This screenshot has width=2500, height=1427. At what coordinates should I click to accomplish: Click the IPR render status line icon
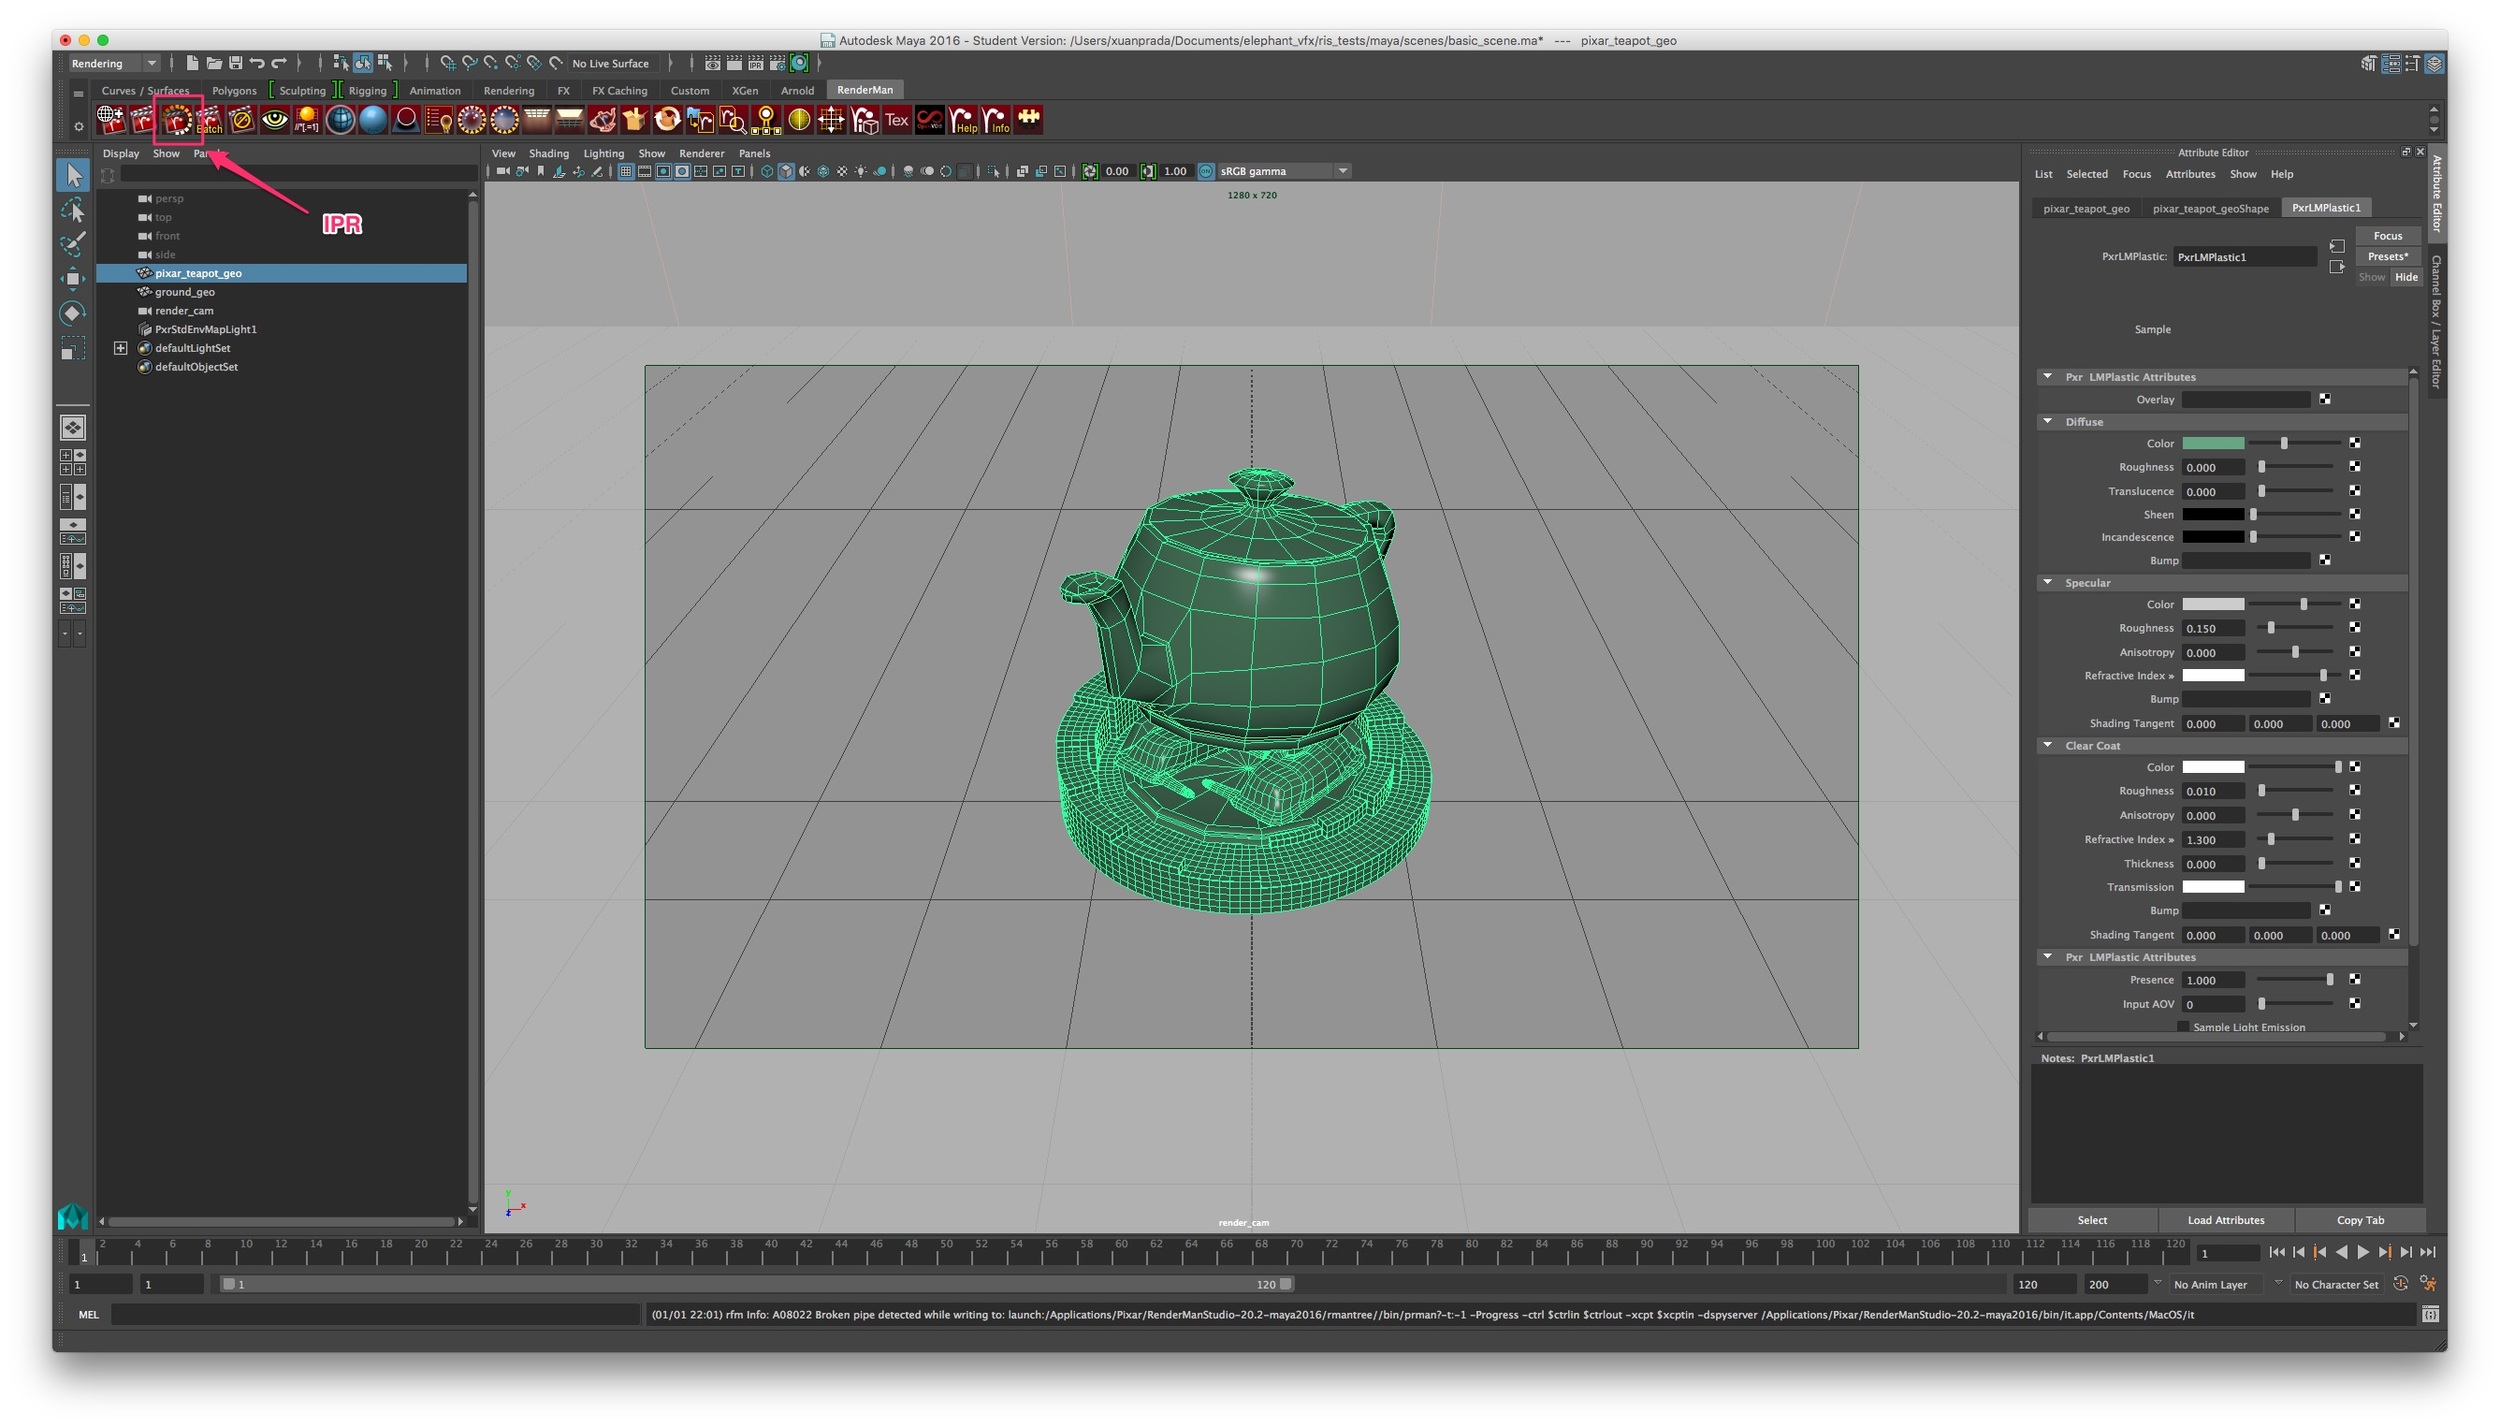pyautogui.click(x=756, y=63)
